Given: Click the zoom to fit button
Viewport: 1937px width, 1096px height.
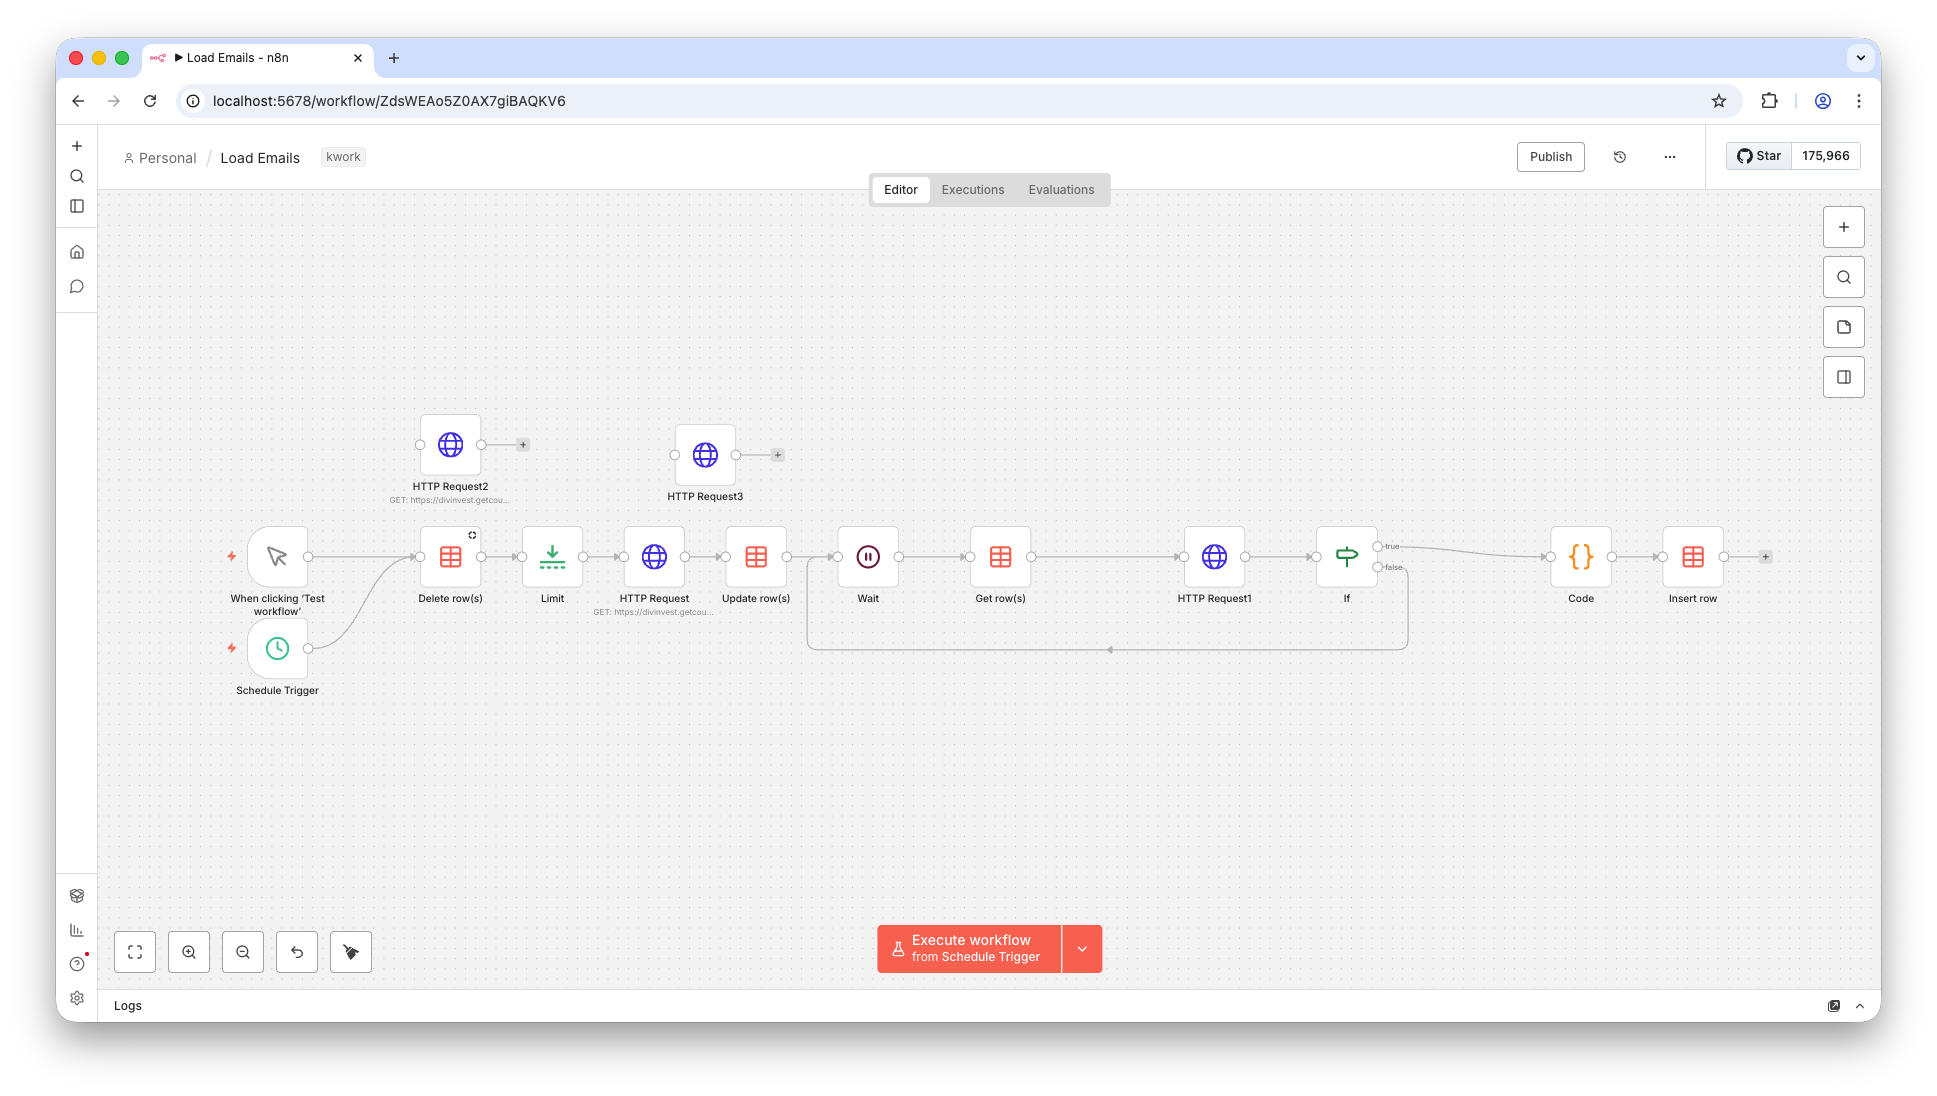Looking at the screenshot, I should (x=135, y=952).
